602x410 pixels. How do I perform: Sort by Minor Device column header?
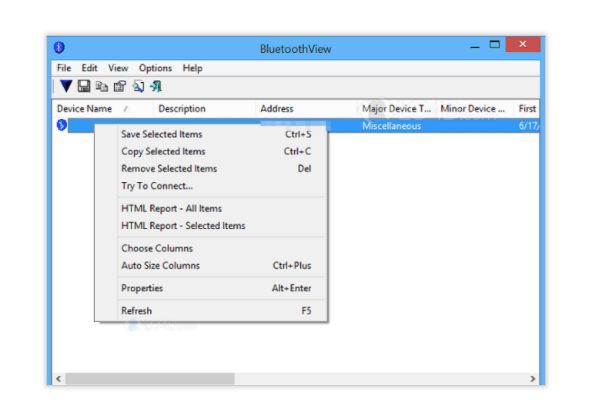[x=475, y=109]
